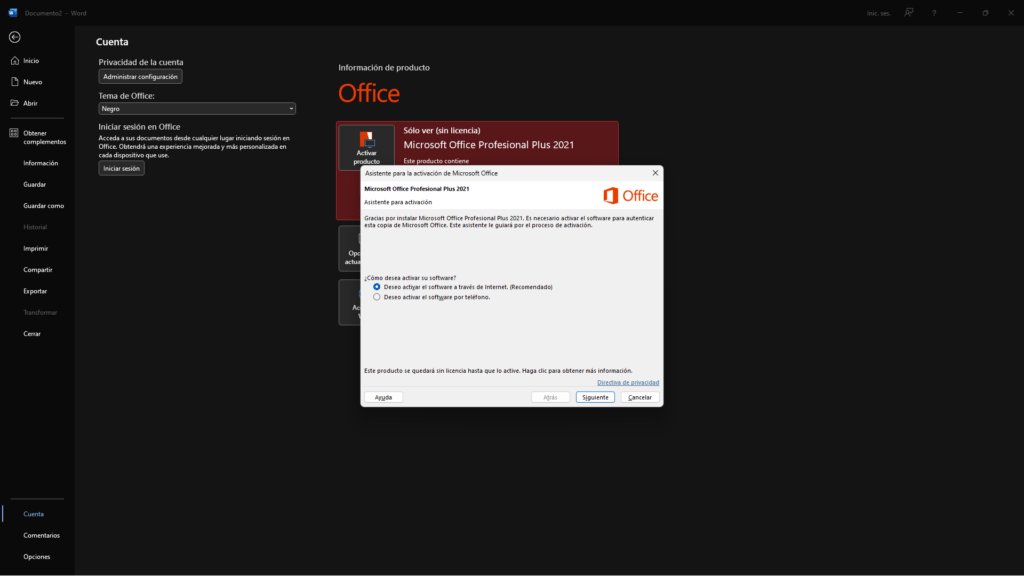
Task: Close the activation wizard dialog
Action: tap(655, 173)
